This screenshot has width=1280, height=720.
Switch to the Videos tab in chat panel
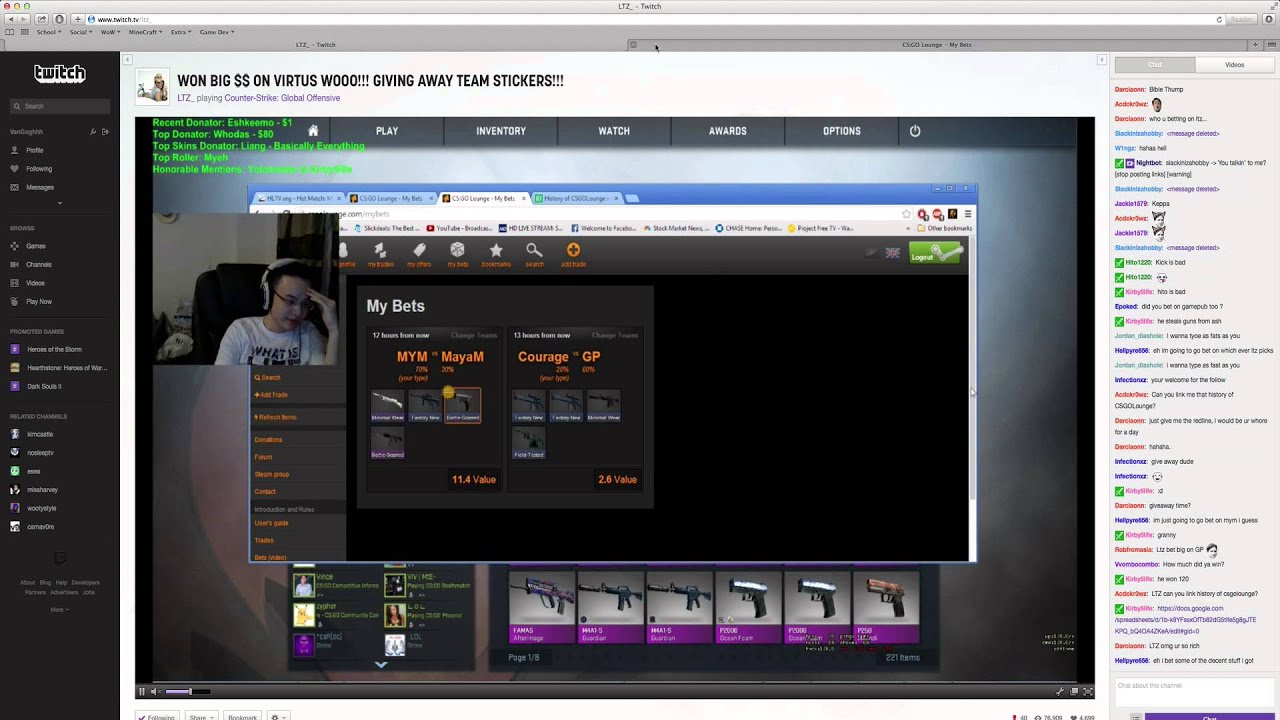pyautogui.click(x=1234, y=65)
